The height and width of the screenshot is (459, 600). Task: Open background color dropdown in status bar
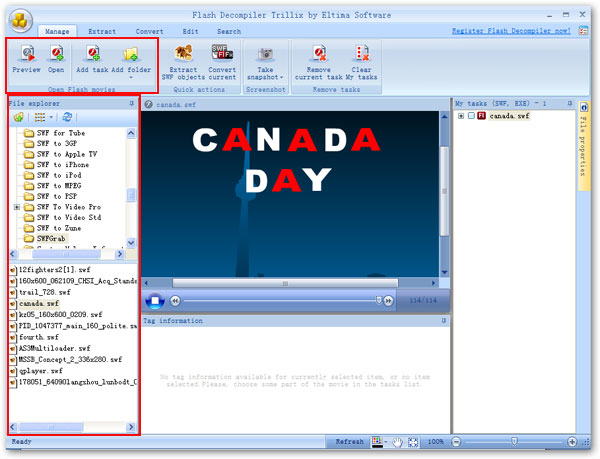click(x=386, y=442)
